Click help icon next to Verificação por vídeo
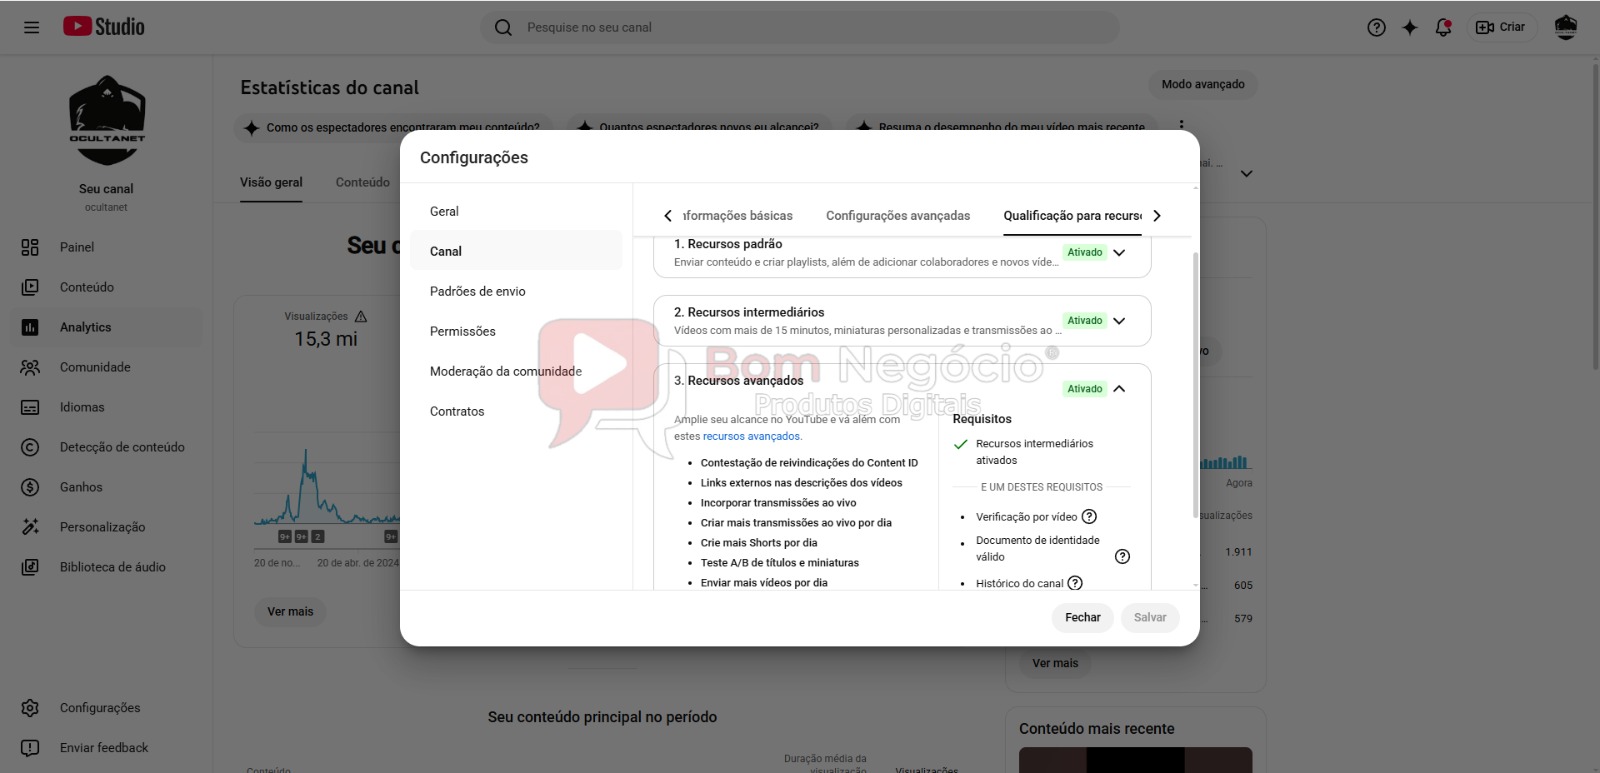Viewport: 1600px width, 773px height. click(x=1090, y=517)
